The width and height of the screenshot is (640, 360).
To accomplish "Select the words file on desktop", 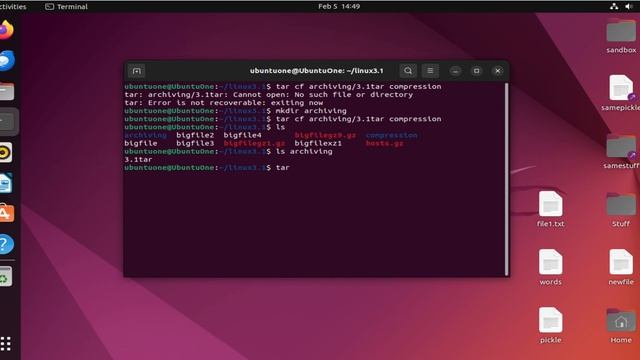I will tap(550, 267).
